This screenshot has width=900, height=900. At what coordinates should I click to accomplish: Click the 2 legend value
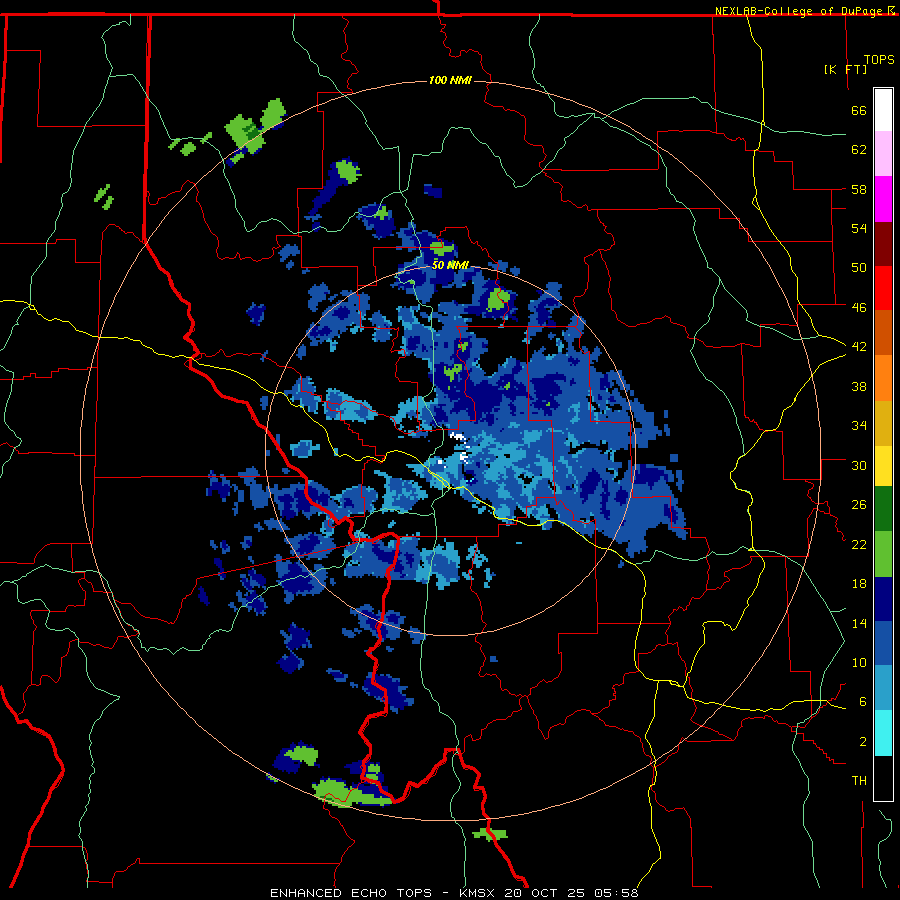(863, 741)
